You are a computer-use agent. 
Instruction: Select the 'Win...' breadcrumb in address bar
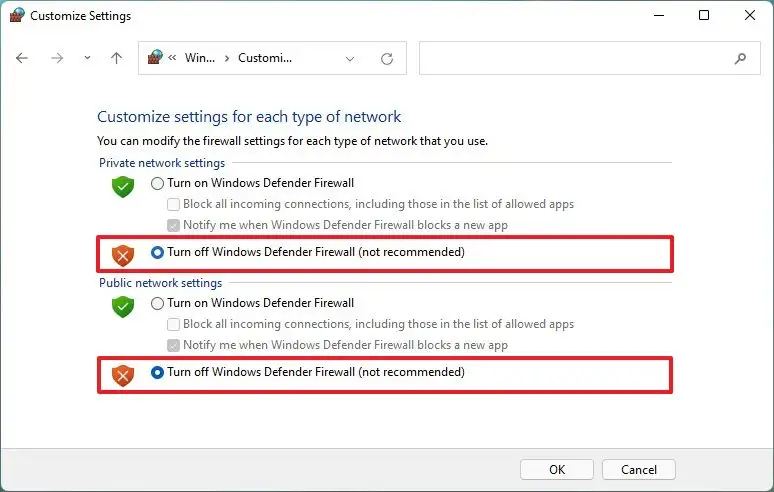click(200, 58)
